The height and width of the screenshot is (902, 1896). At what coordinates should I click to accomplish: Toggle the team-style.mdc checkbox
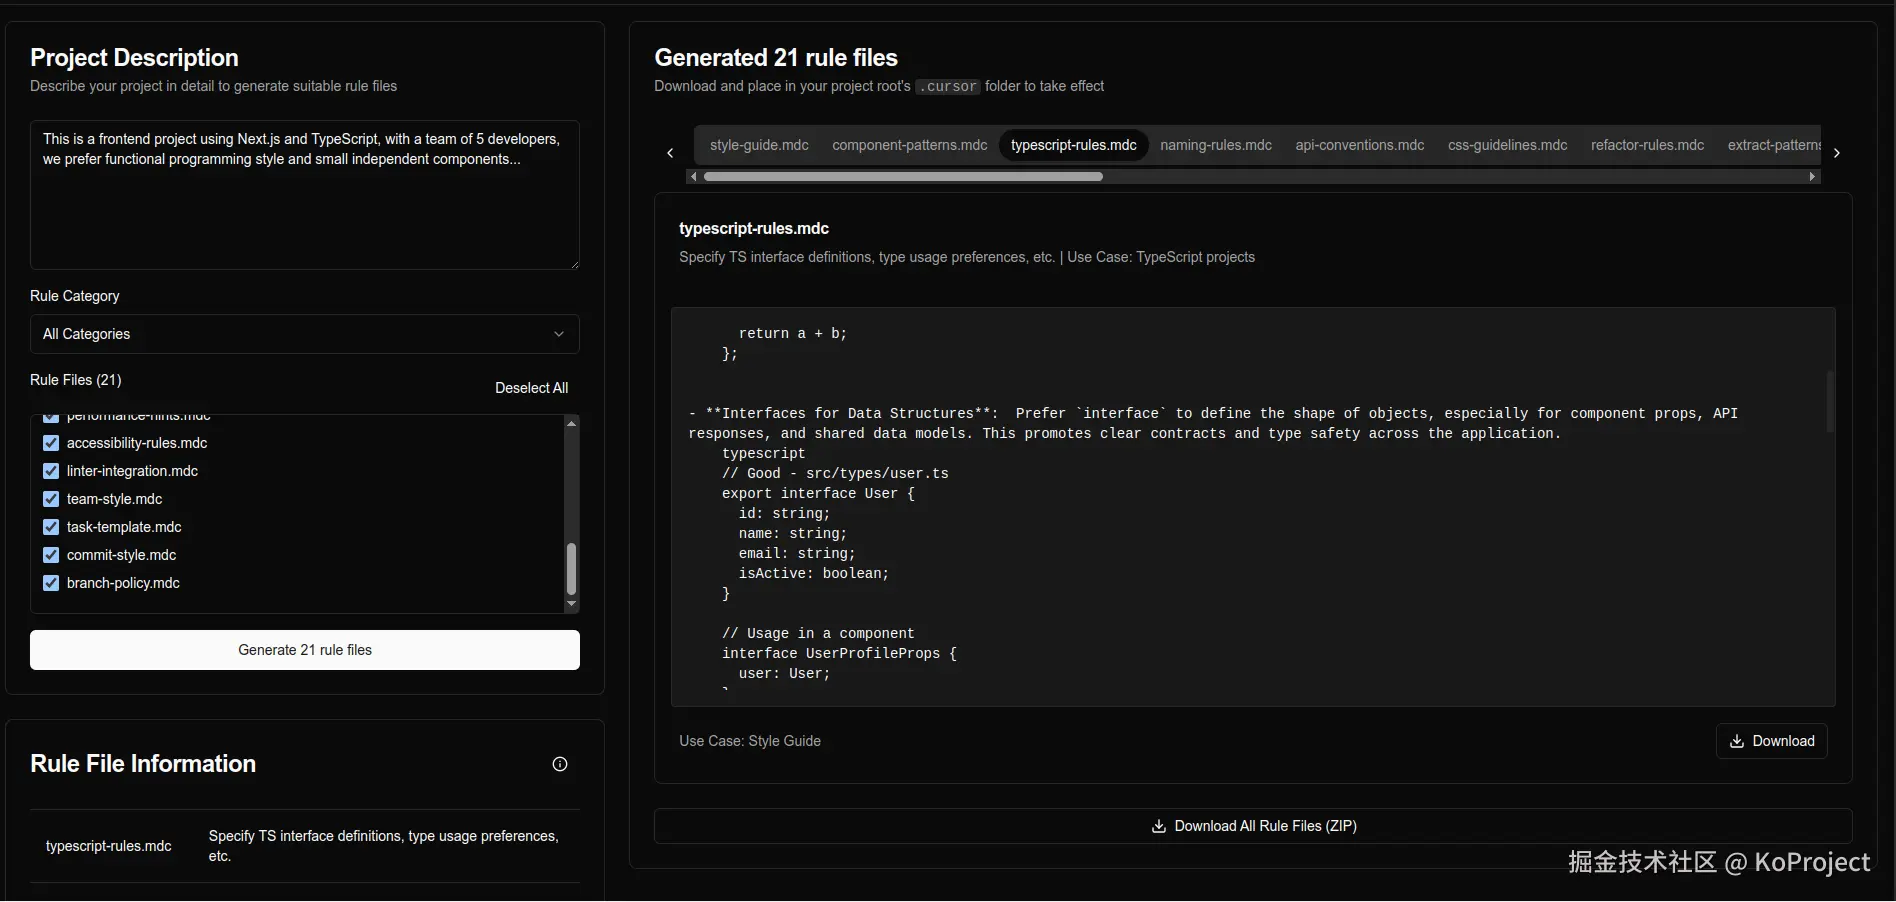(51, 499)
